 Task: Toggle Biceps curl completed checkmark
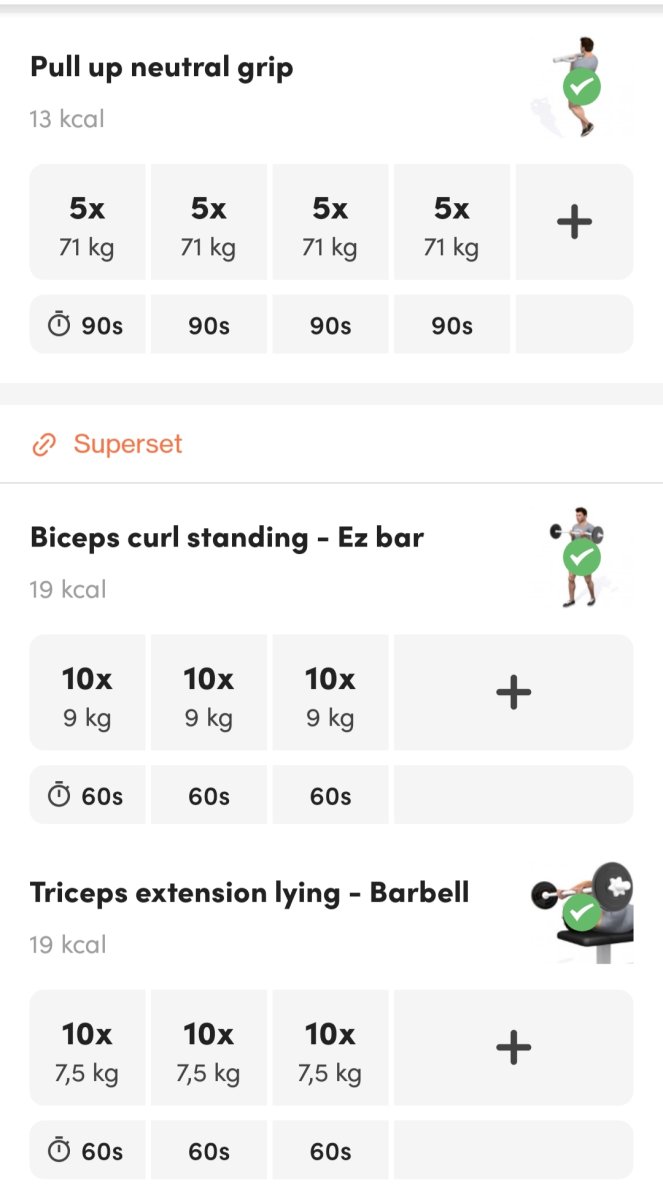coord(581,557)
